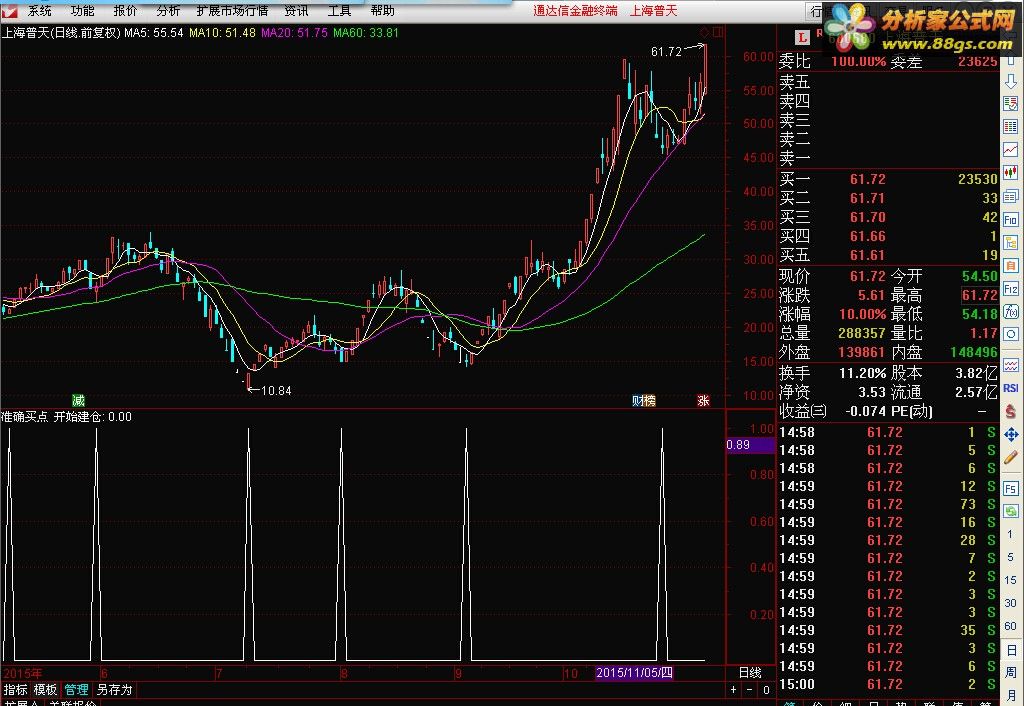Select the candlestick chart icon

pyautogui.click(x=1010, y=172)
